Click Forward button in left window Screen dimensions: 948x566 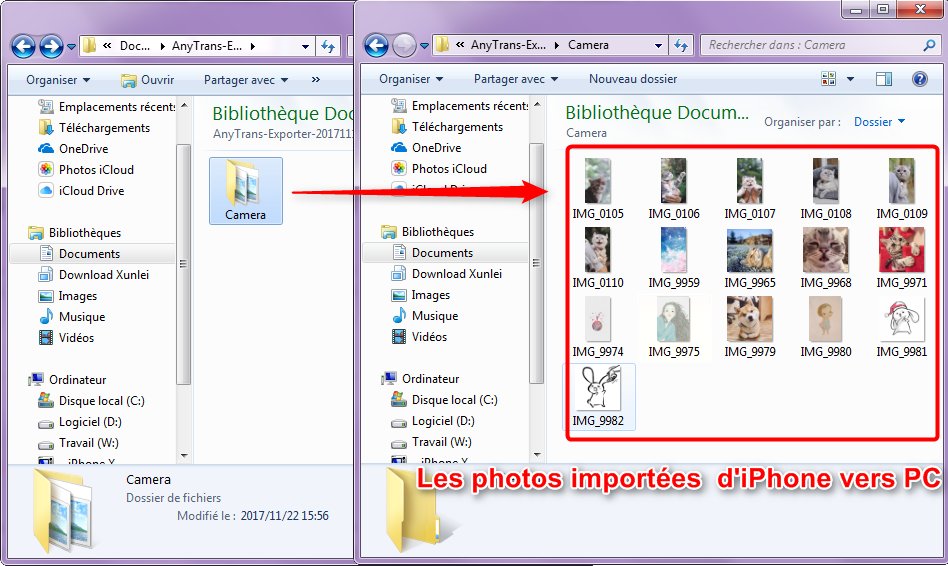51,46
